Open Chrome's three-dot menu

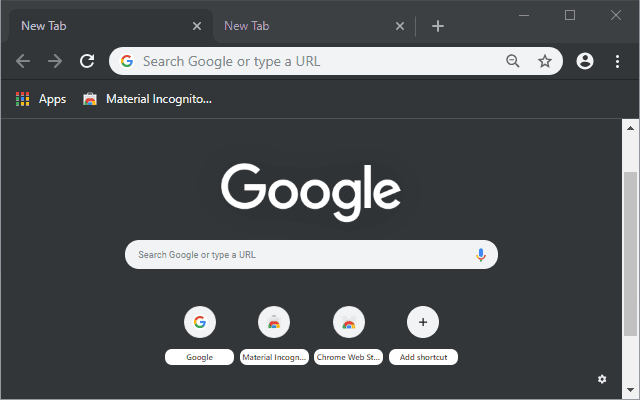pyautogui.click(x=617, y=61)
